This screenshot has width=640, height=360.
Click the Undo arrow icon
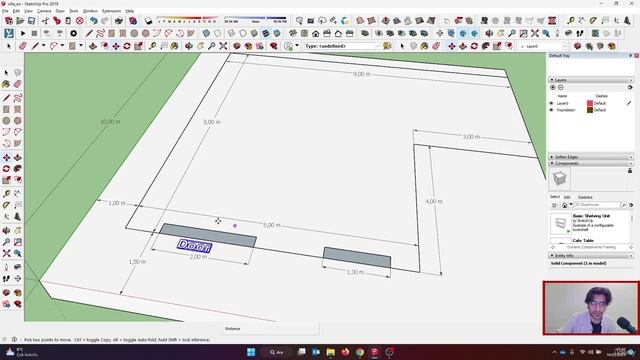pyautogui.click(x=94, y=20)
